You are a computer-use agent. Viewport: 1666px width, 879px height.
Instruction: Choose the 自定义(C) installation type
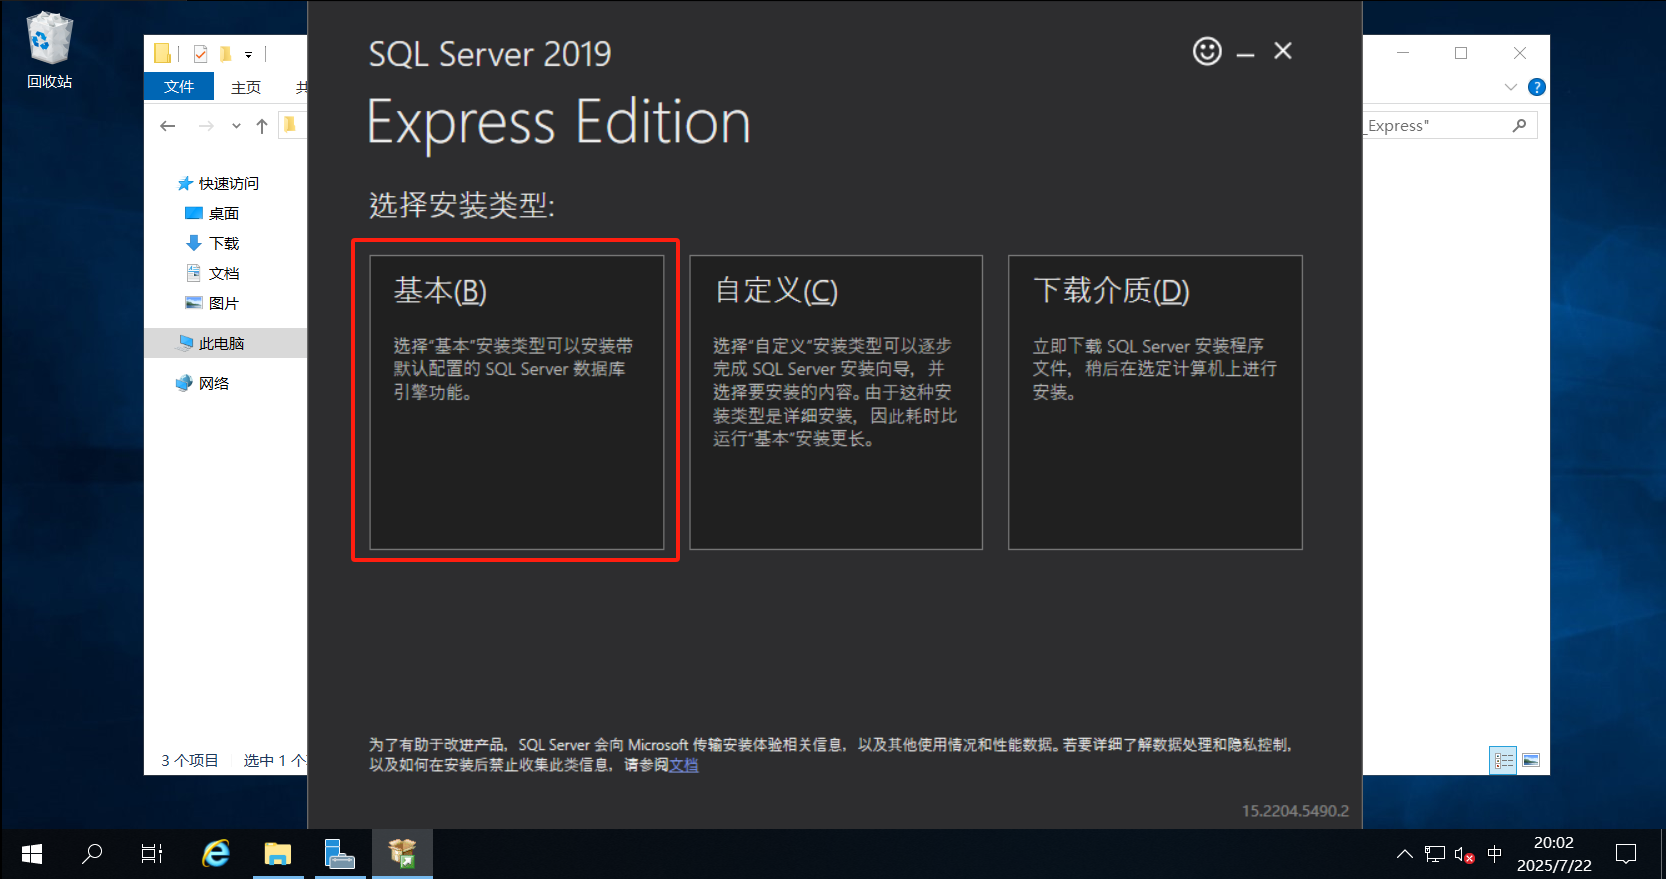click(x=836, y=402)
